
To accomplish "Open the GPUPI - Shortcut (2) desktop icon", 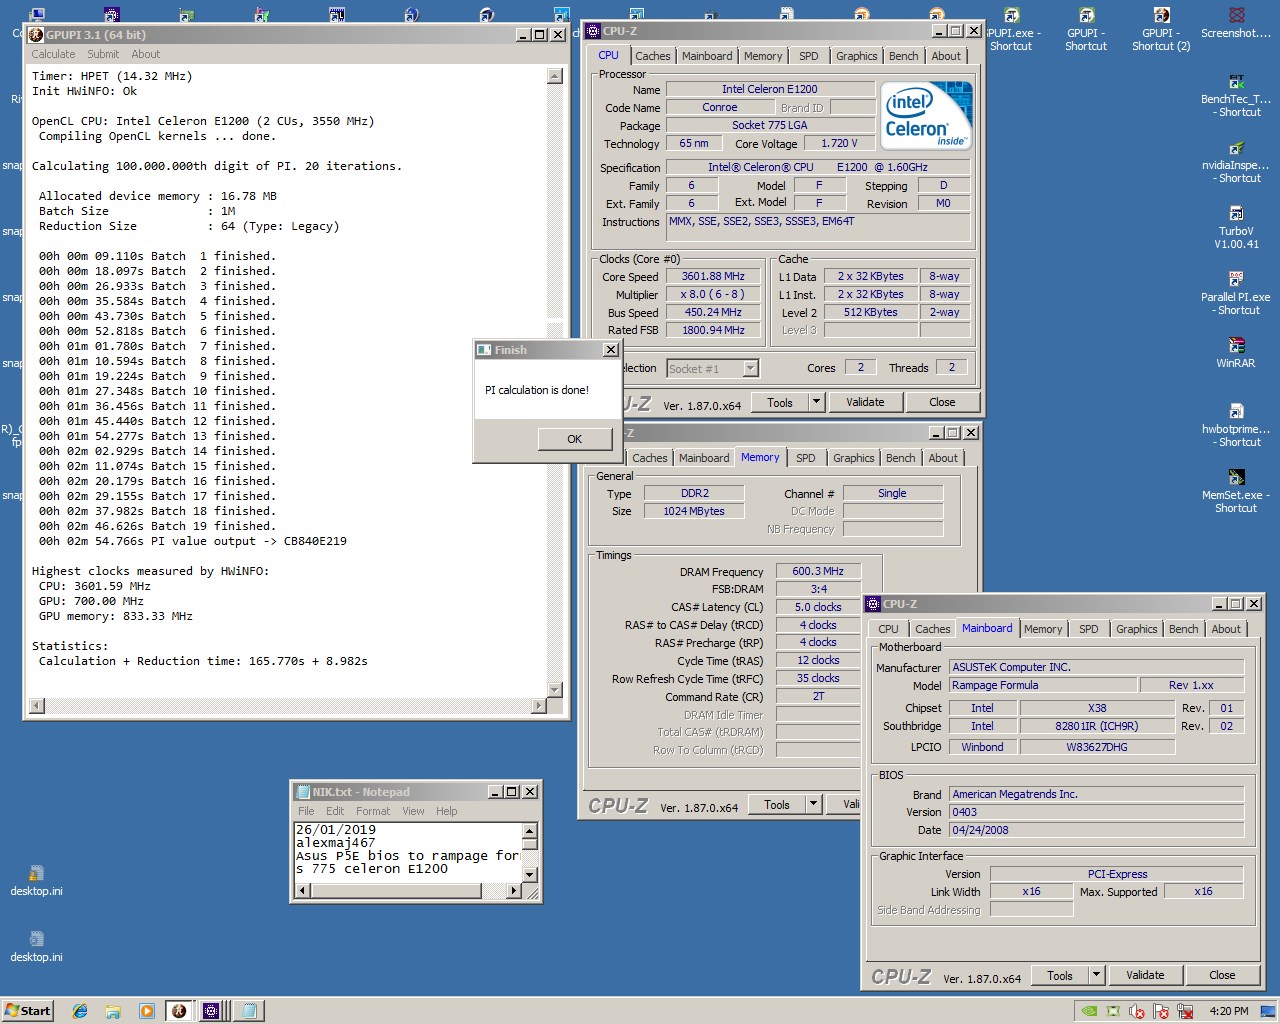I will (1161, 28).
